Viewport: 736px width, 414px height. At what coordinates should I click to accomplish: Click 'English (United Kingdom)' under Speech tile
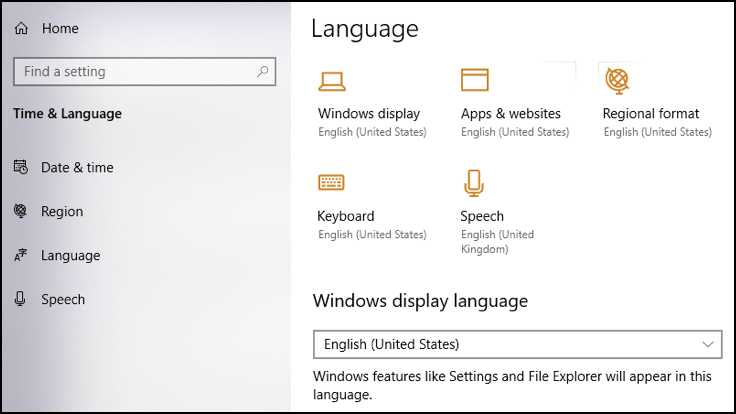pos(498,241)
